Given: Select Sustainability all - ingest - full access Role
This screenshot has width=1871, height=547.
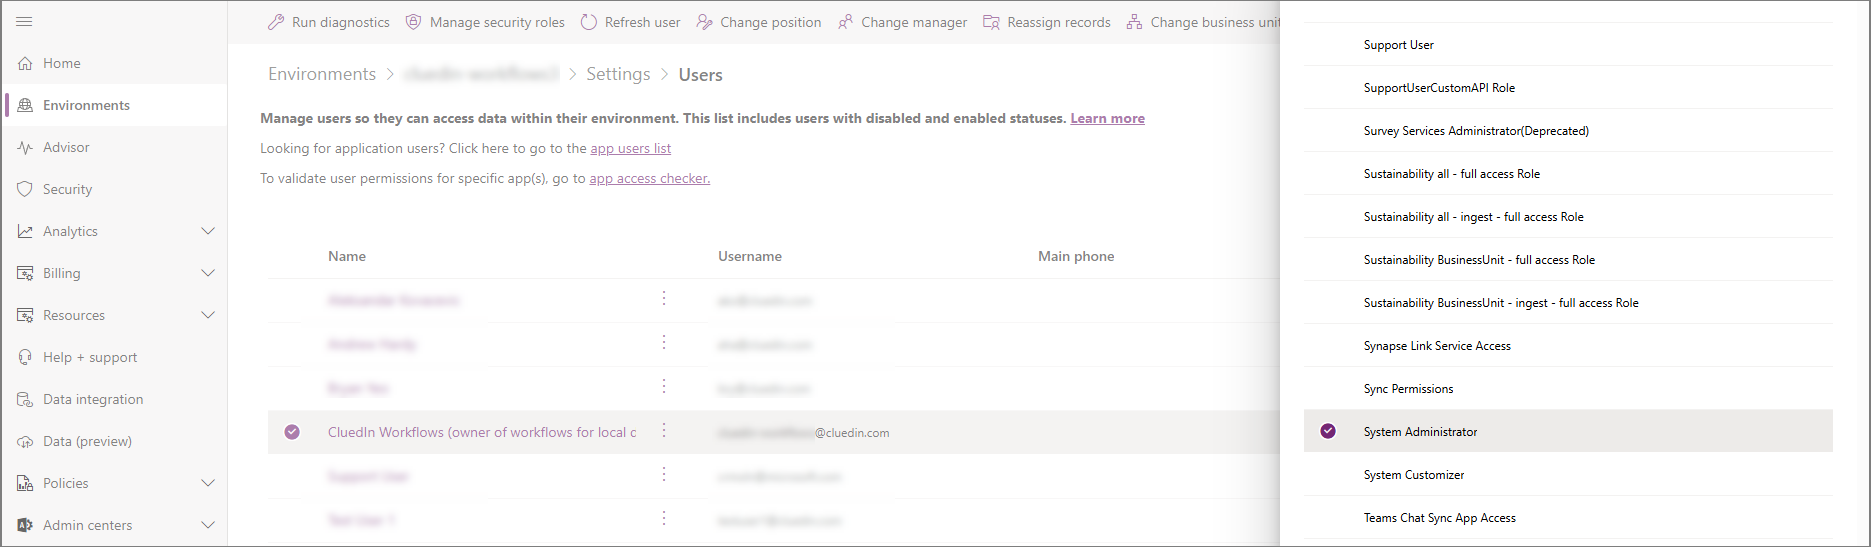Looking at the screenshot, I should pos(1568,217).
